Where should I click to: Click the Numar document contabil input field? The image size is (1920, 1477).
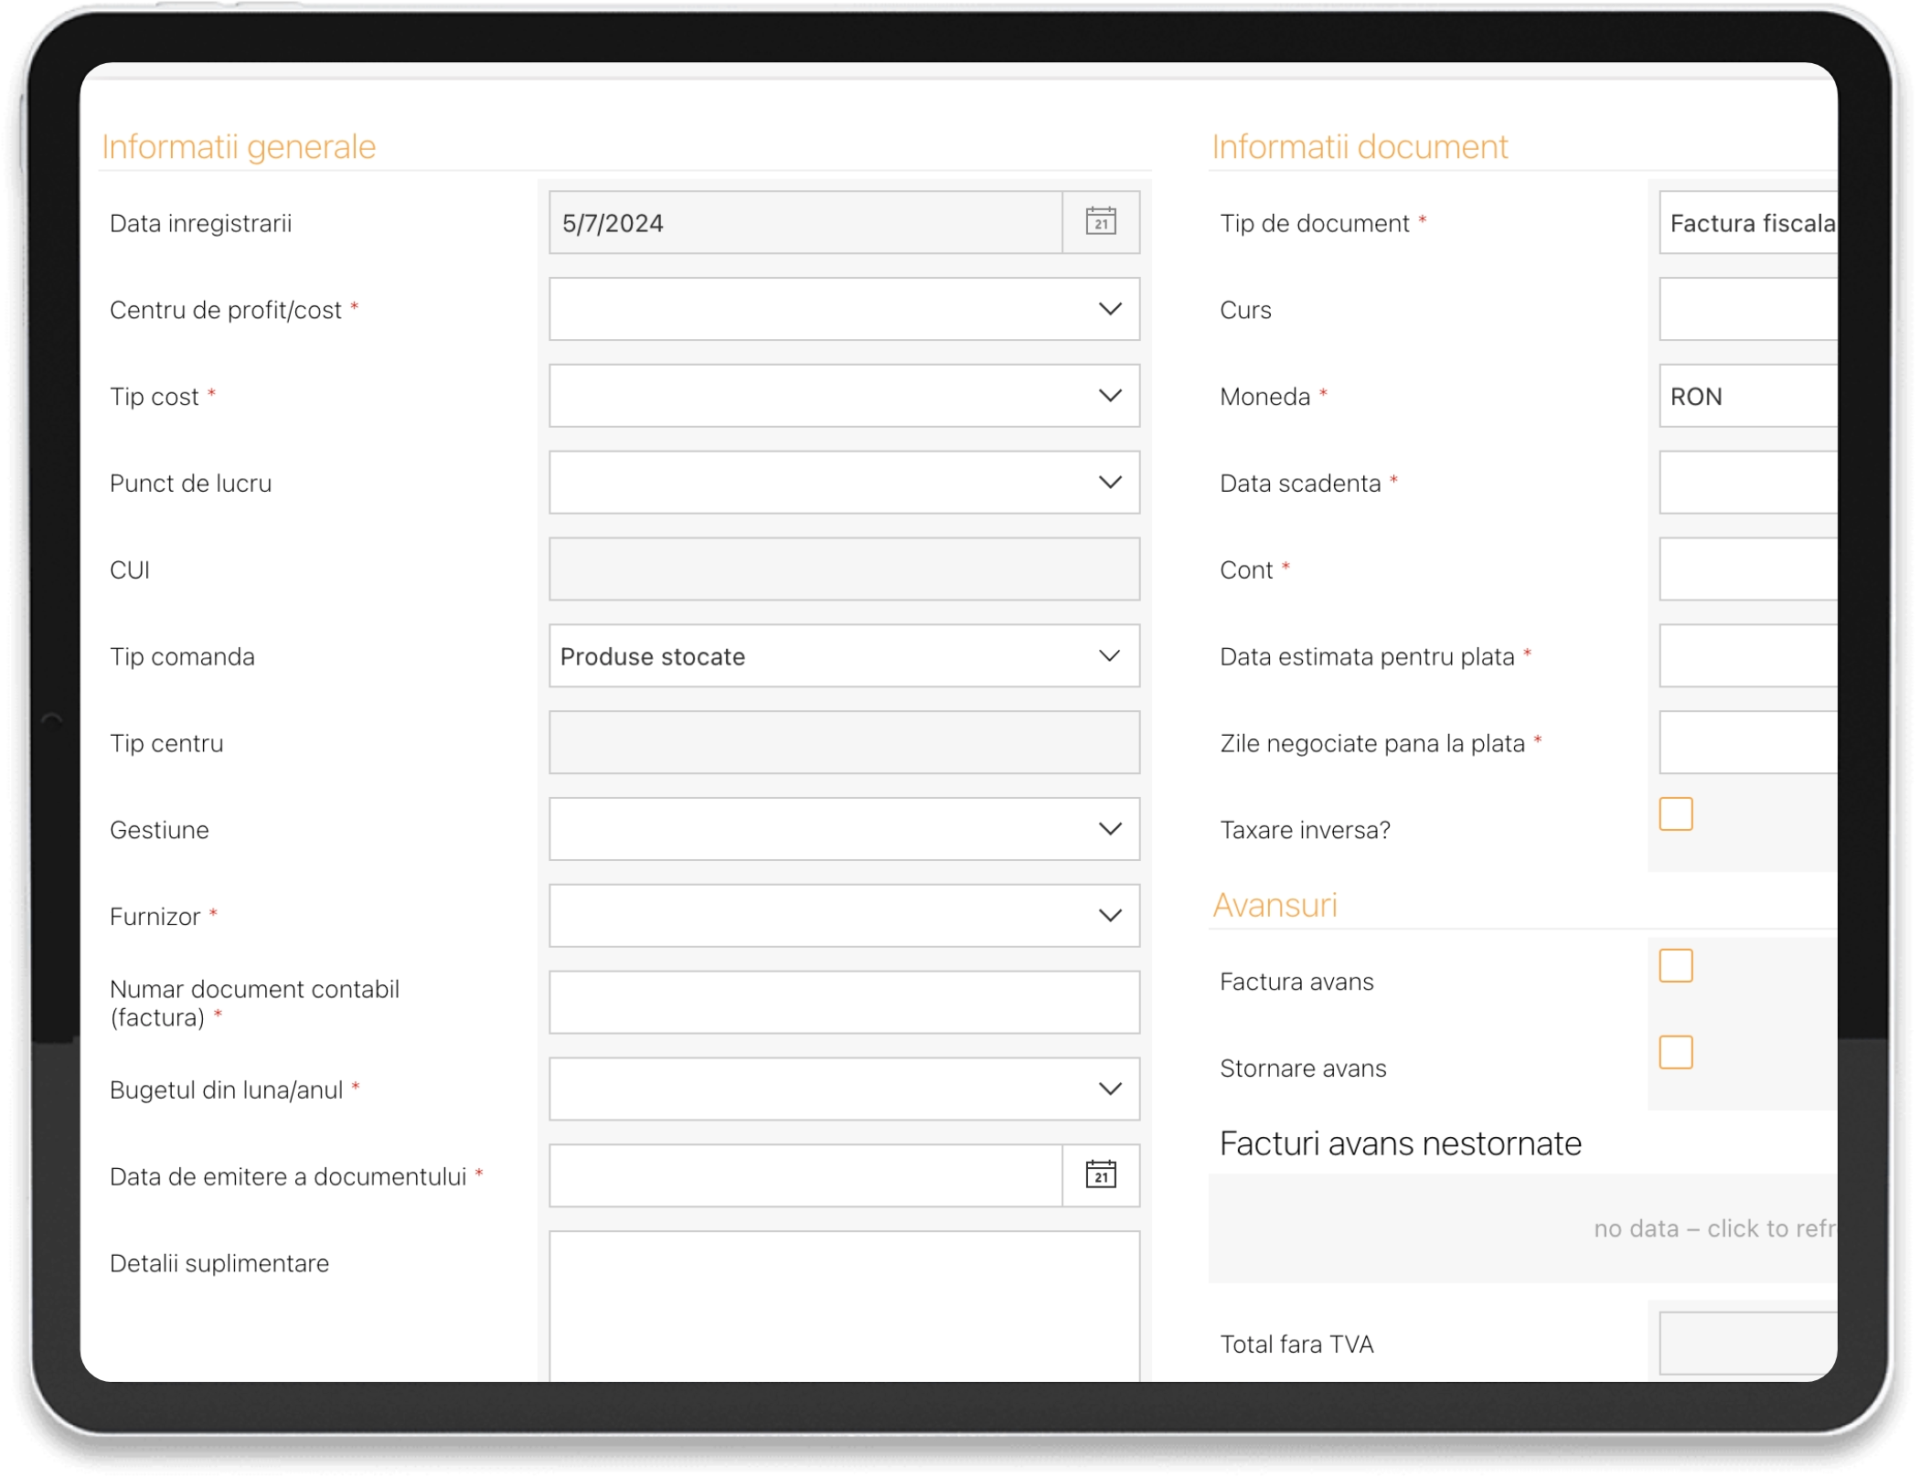tap(843, 1002)
